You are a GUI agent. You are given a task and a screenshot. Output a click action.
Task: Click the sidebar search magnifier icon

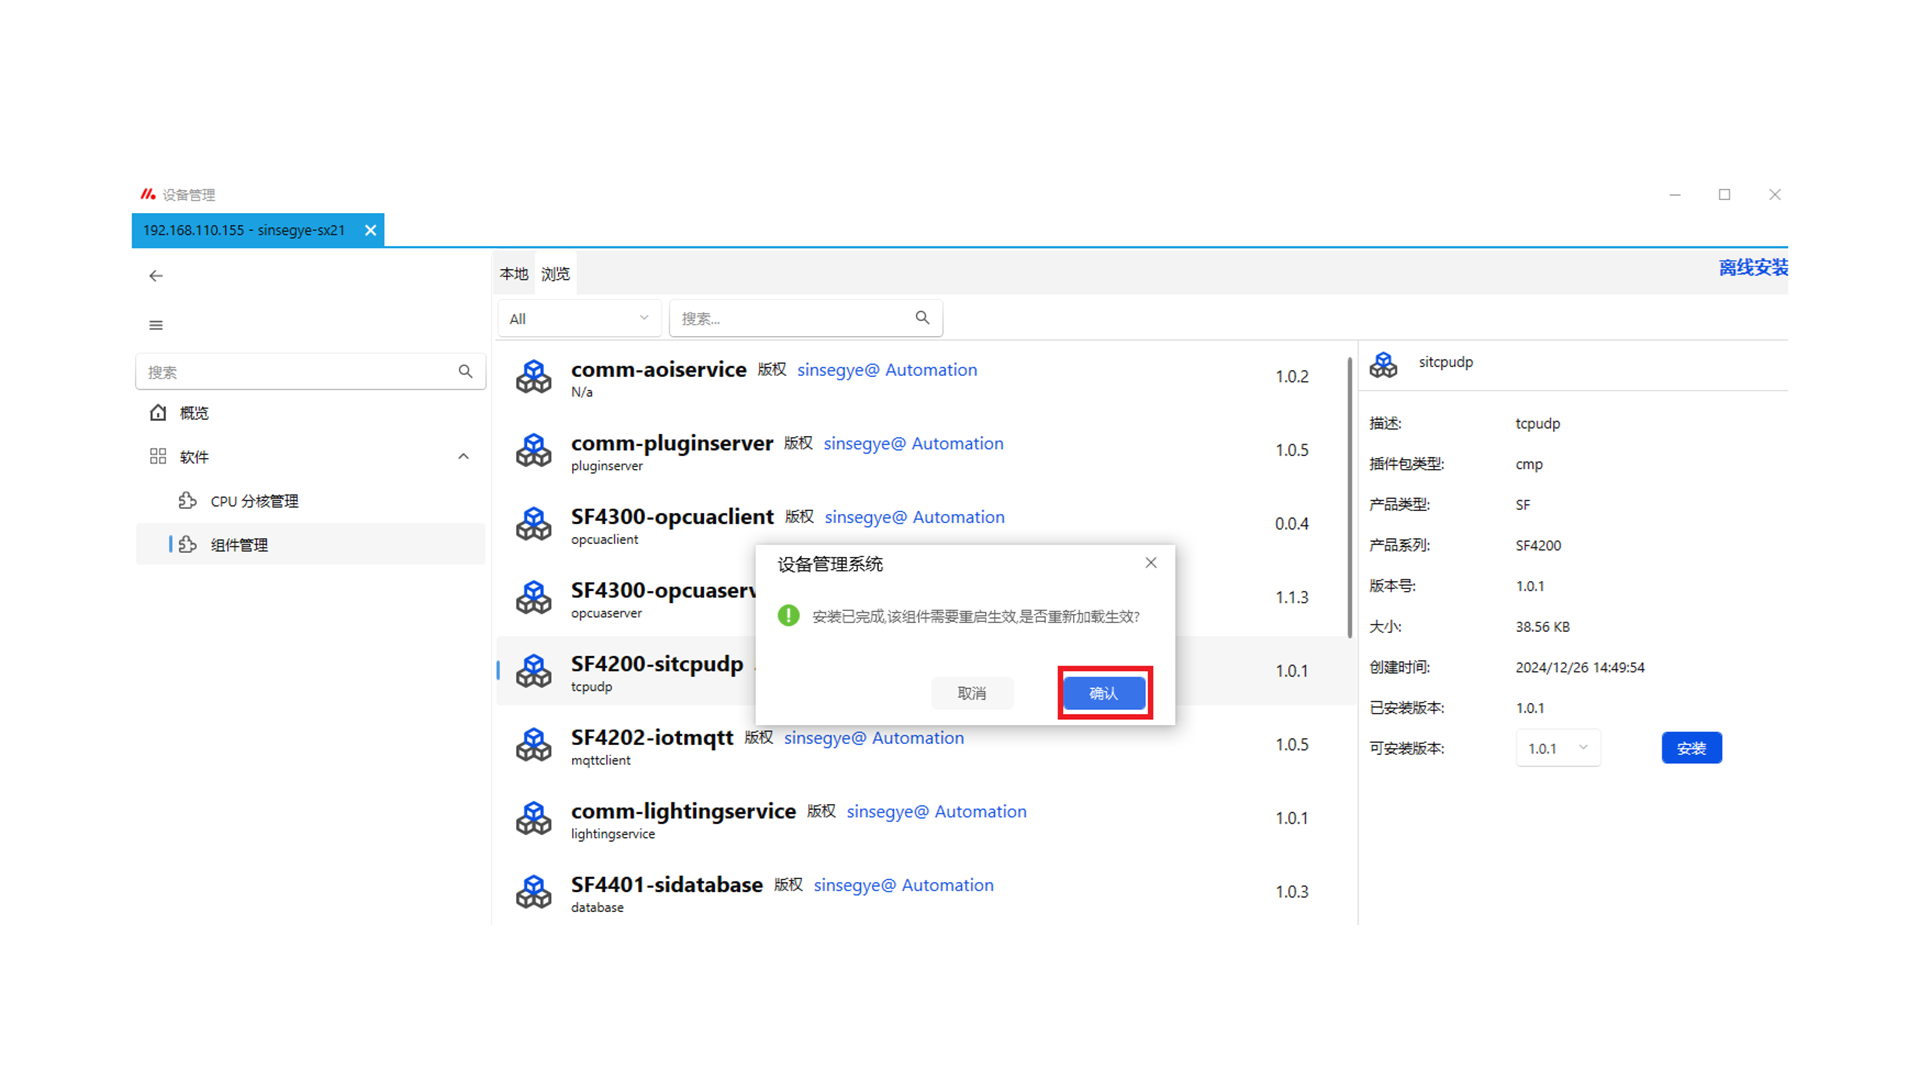click(x=465, y=371)
